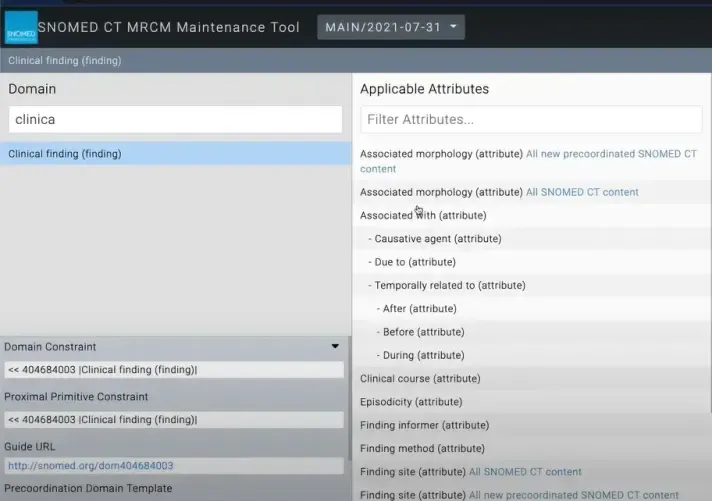The height and width of the screenshot is (501, 712).
Task: Select Temporally related to (attribute)
Action: 450,286
